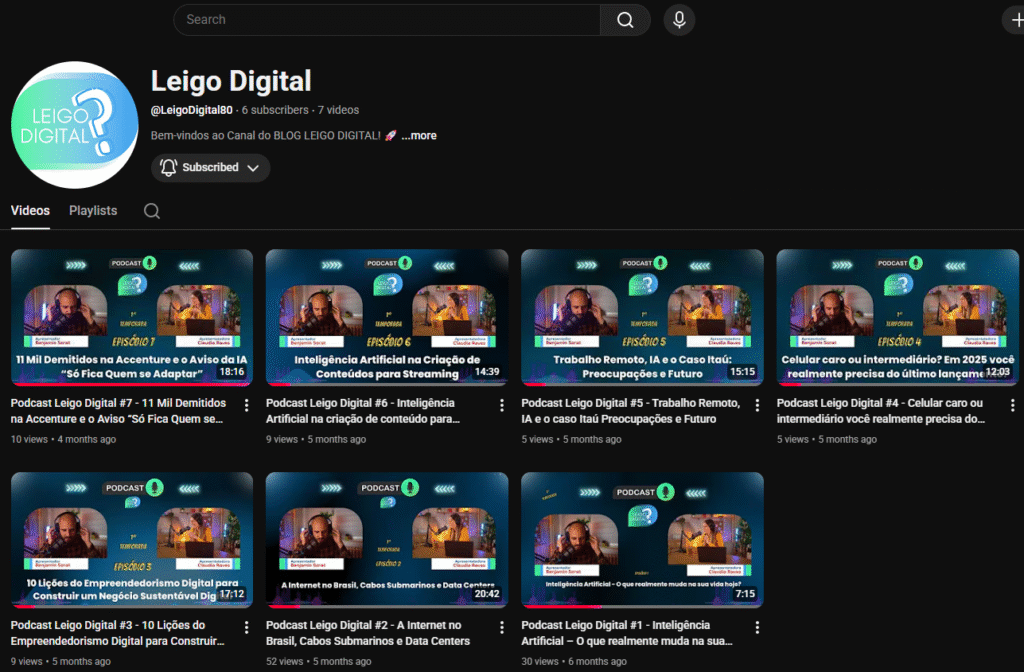
Task: Toggle options menu for Podcast Leigo Digital #4
Action: pyautogui.click(x=1013, y=405)
